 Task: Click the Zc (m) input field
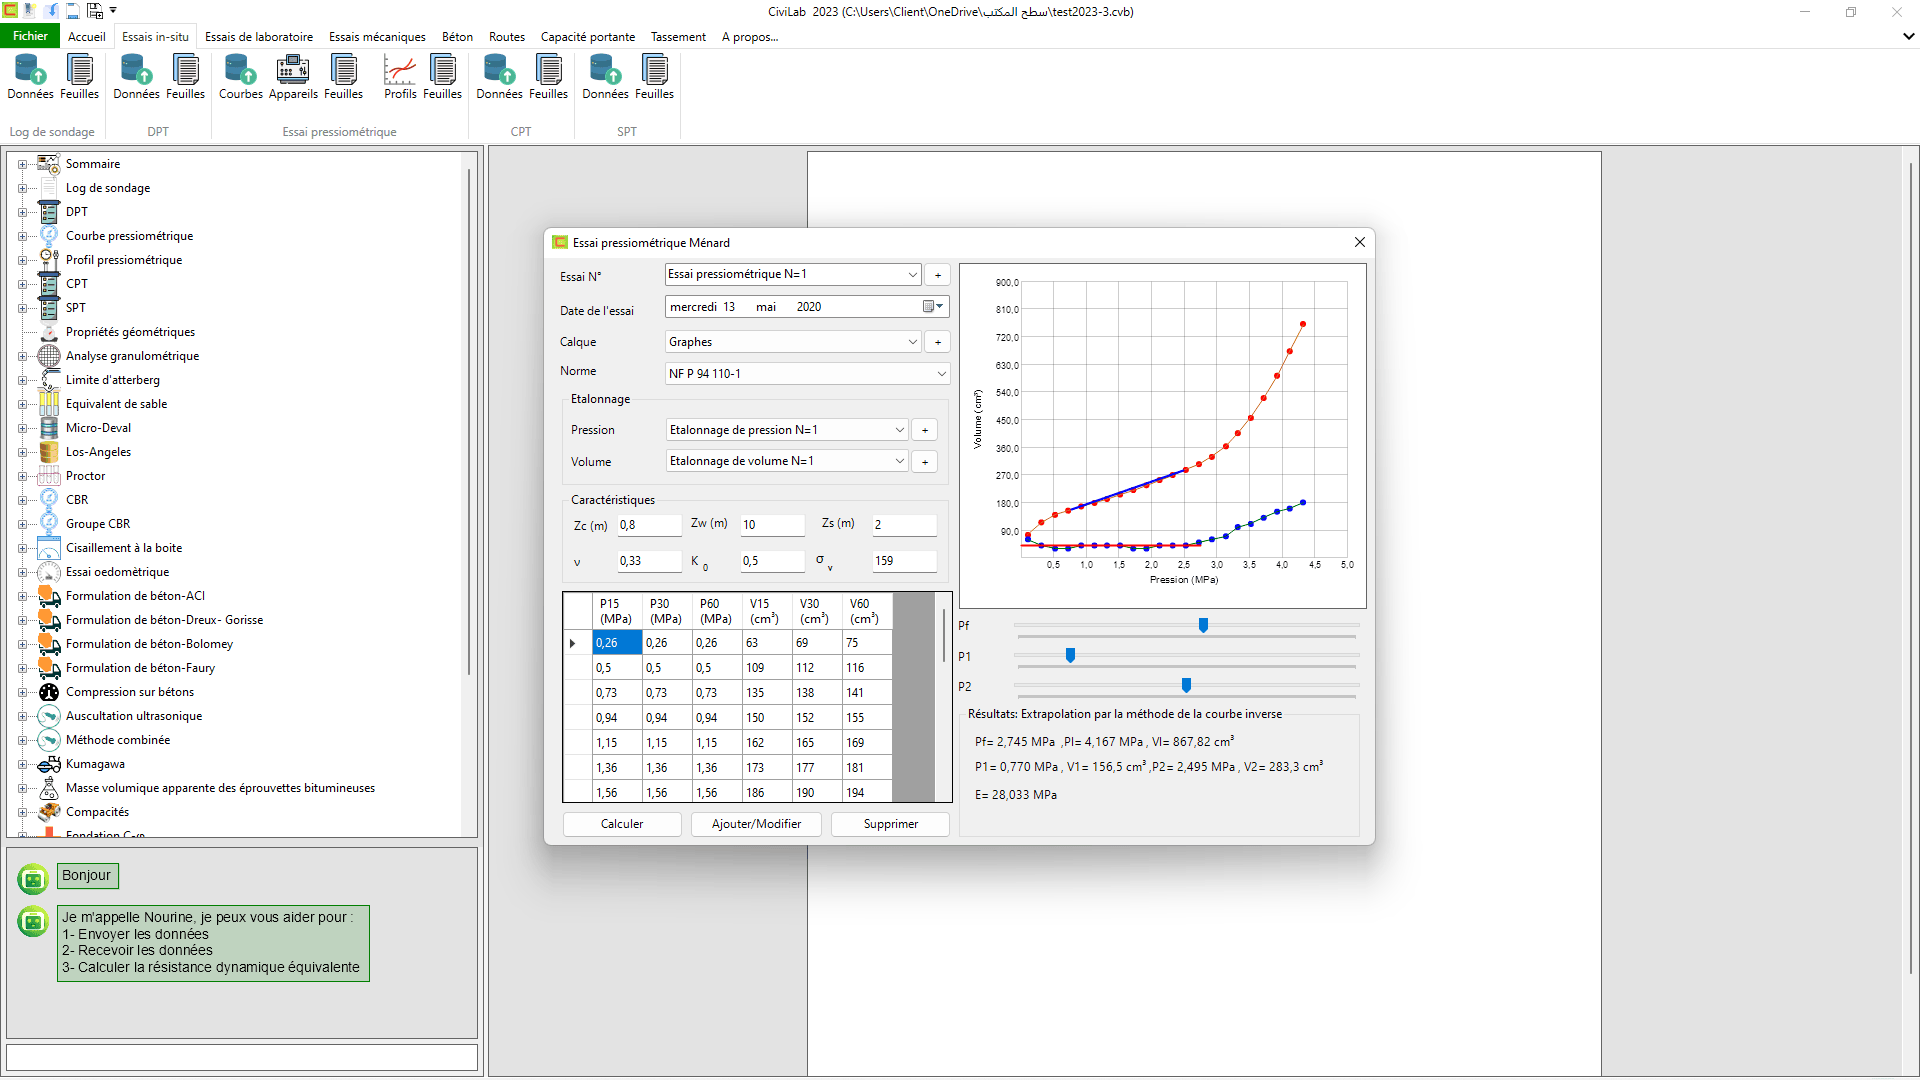(x=649, y=525)
